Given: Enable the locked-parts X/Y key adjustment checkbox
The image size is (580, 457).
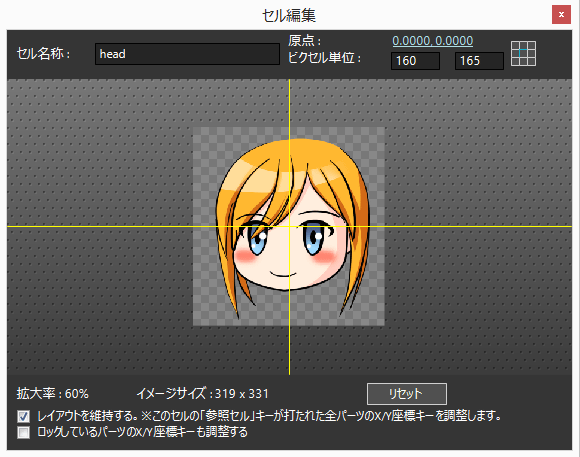Looking at the screenshot, I should click(23, 432).
